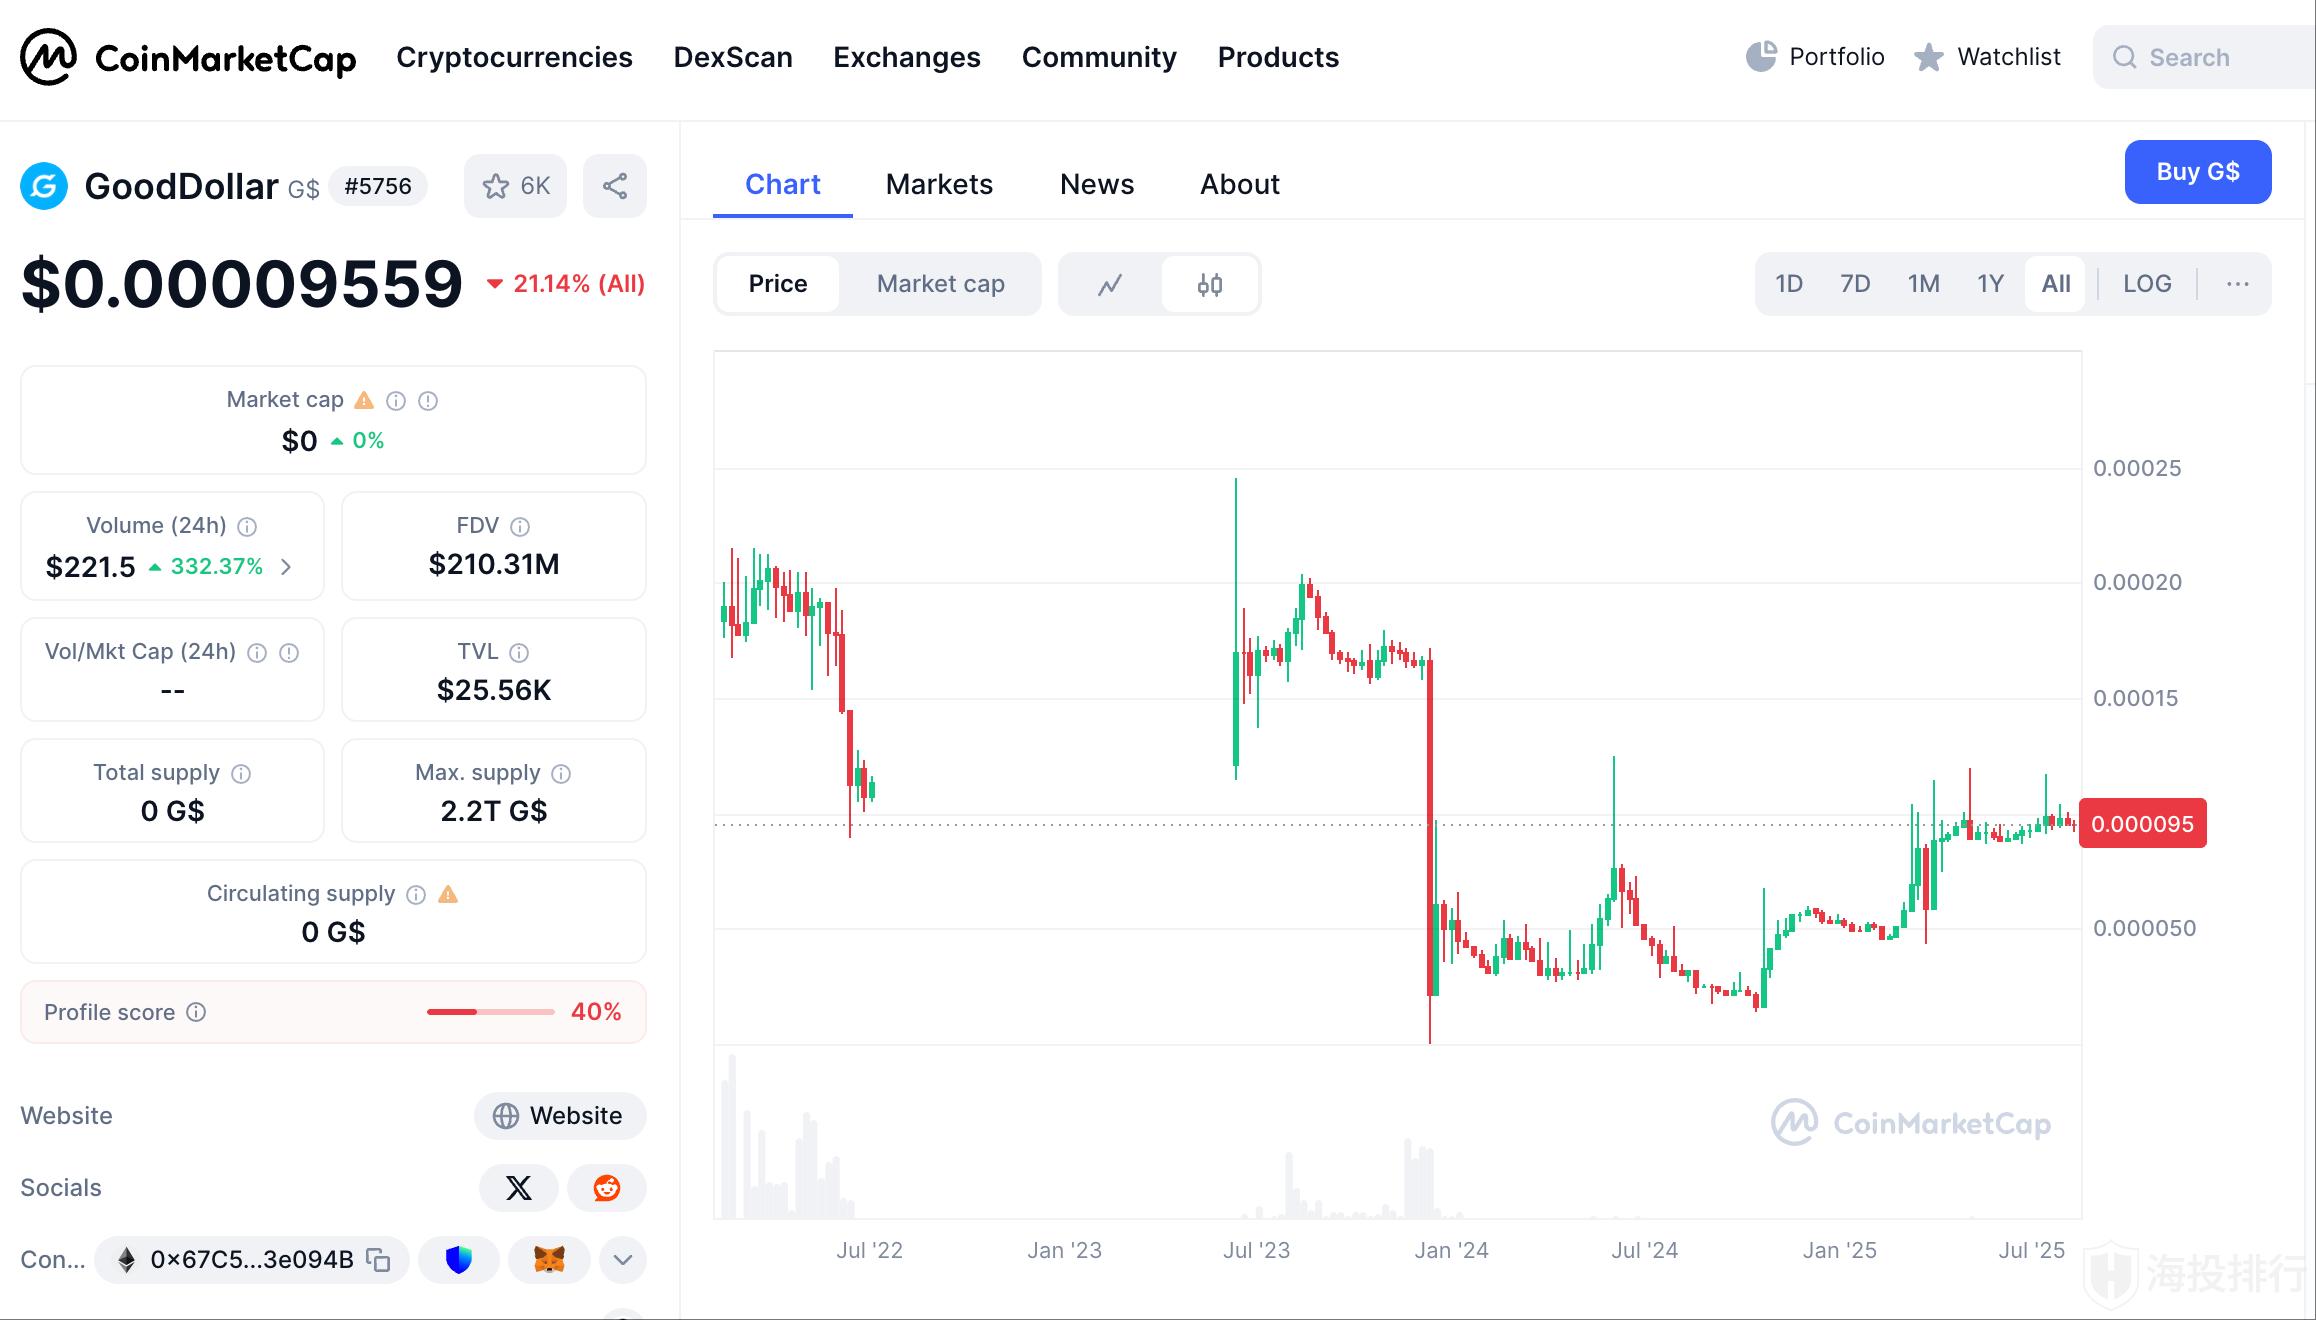Open the Reddit social link

[x=607, y=1188]
